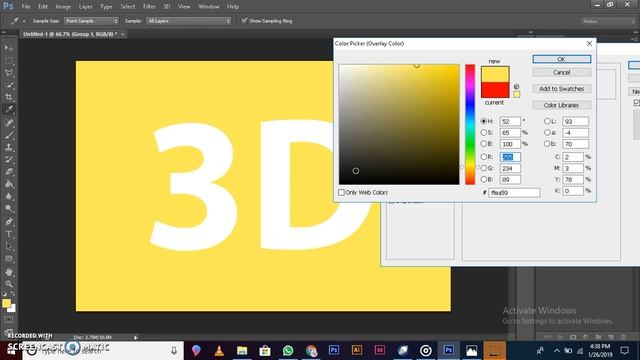Select the Path Selection tool
This screenshot has width=640, height=360.
(x=9, y=246)
